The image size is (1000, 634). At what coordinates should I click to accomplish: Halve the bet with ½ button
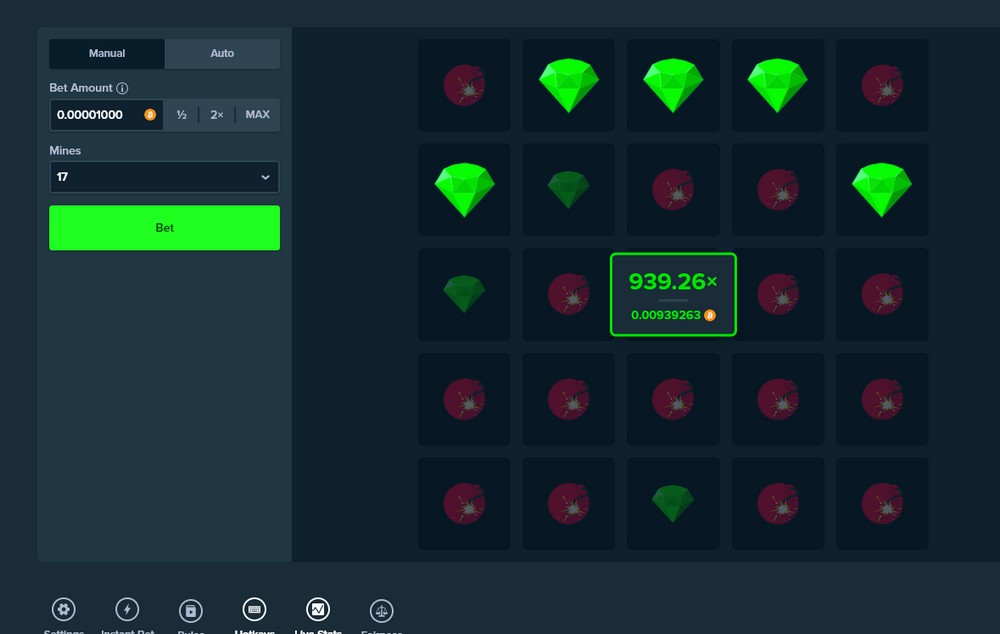(x=182, y=115)
